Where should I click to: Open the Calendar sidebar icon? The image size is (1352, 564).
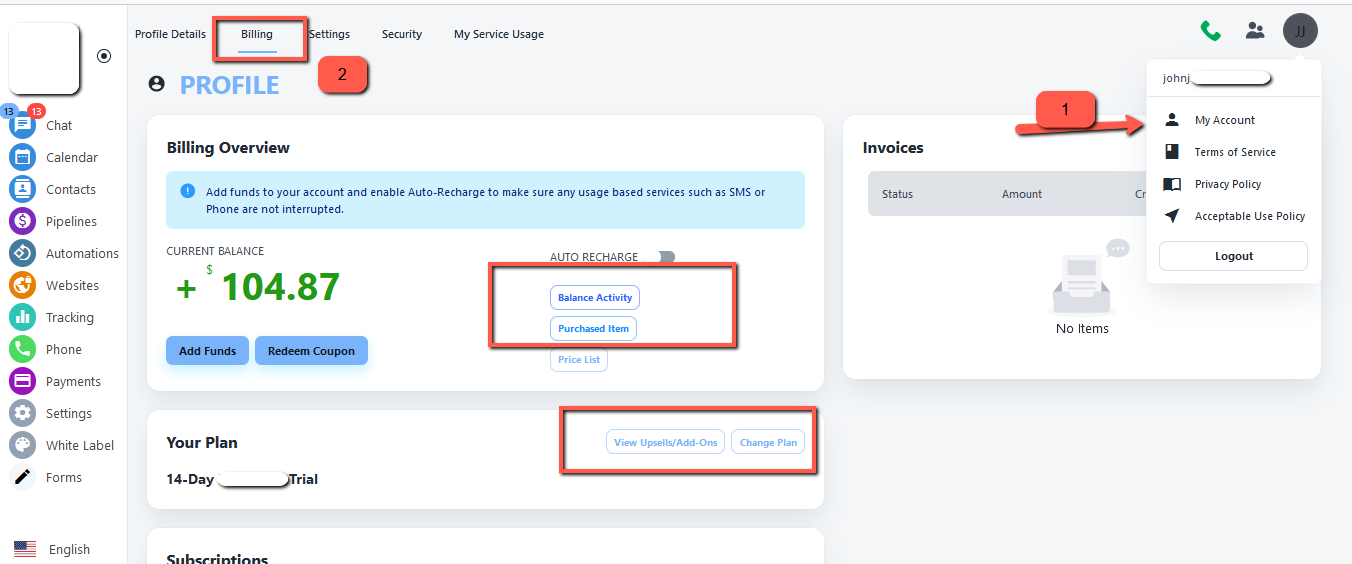coord(23,157)
